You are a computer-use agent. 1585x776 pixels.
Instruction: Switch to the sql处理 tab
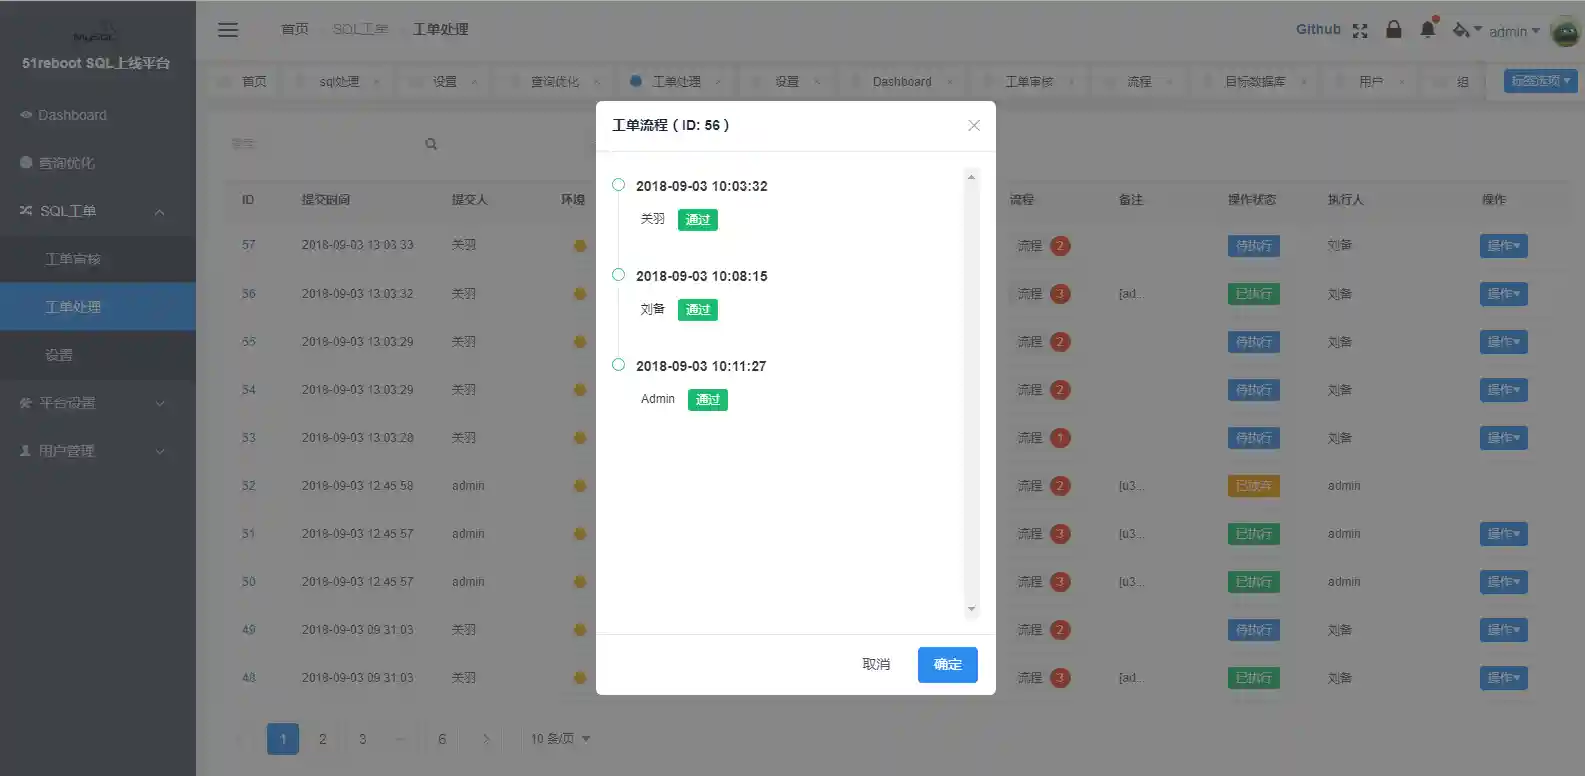pos(339,82)
